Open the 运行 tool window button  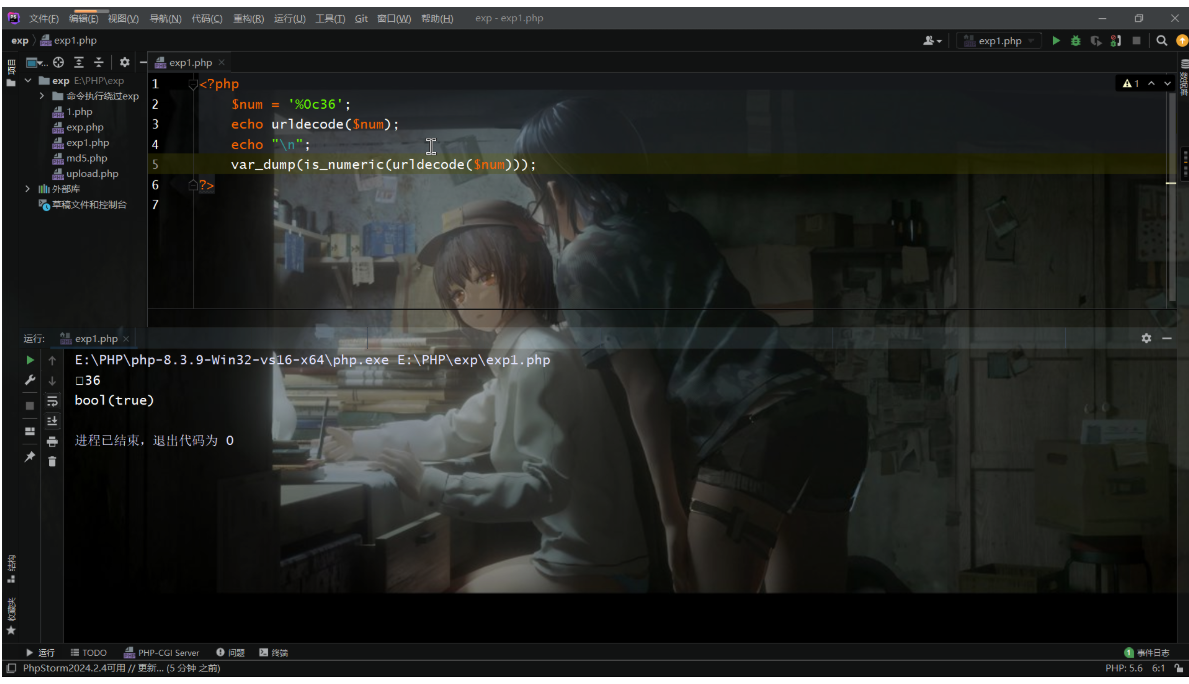point(40,653)
